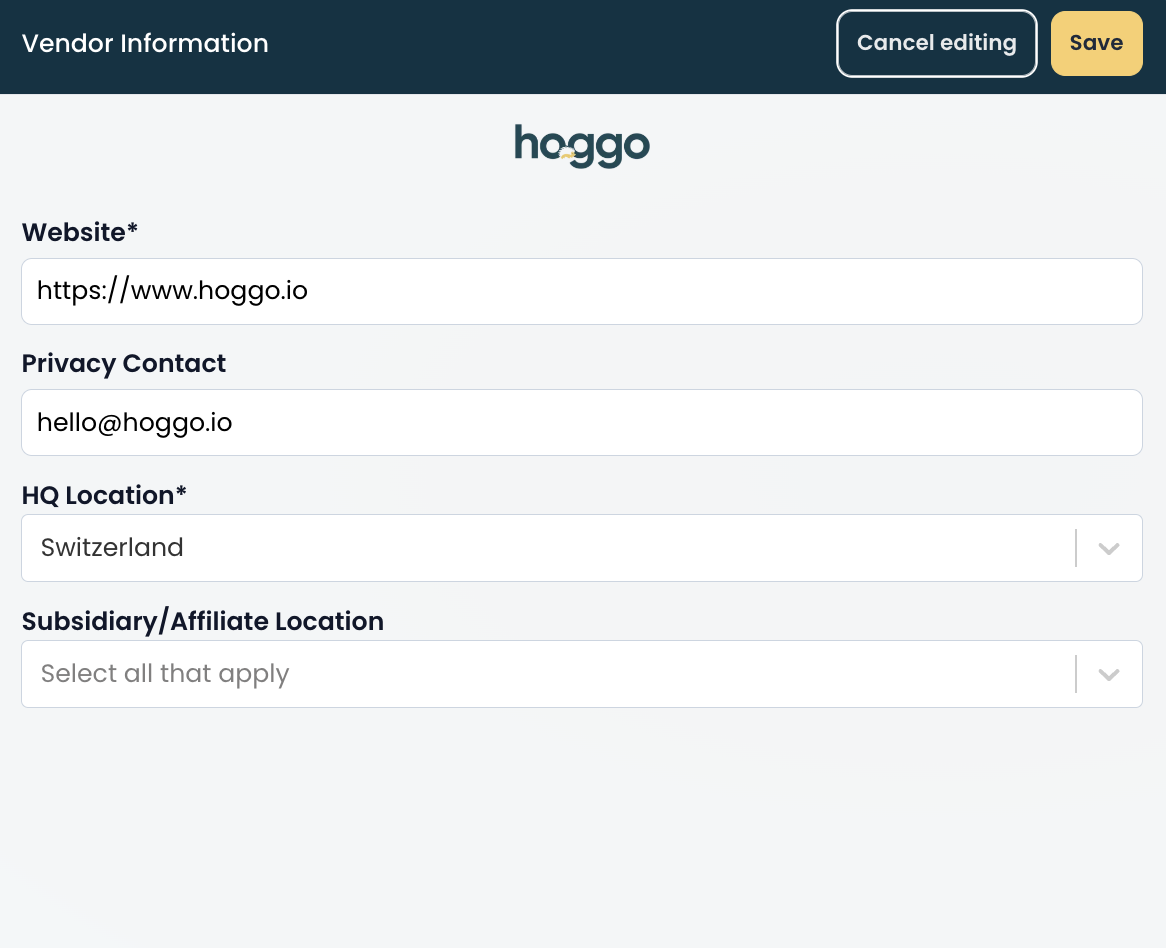Click the chevron icon on Subsidiary/Affiliate field
The image size is (1166, 948).
point(1108,674)
